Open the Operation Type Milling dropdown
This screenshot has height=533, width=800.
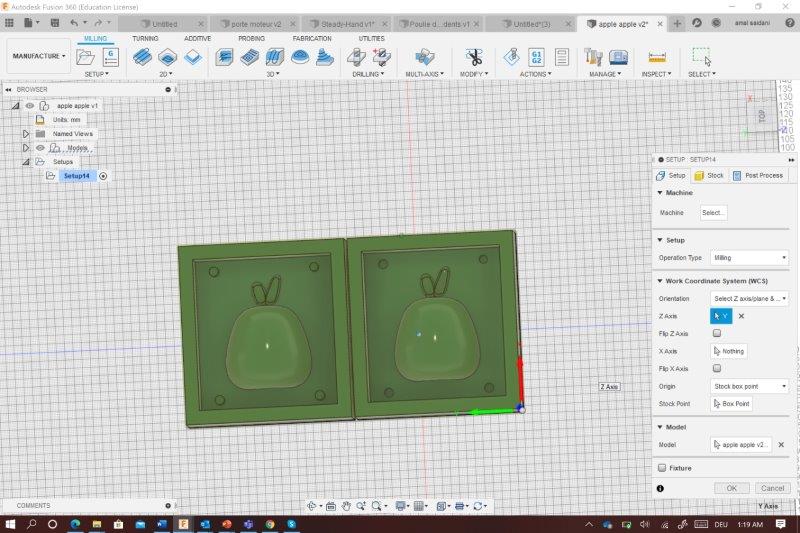[x=749, y=258]
